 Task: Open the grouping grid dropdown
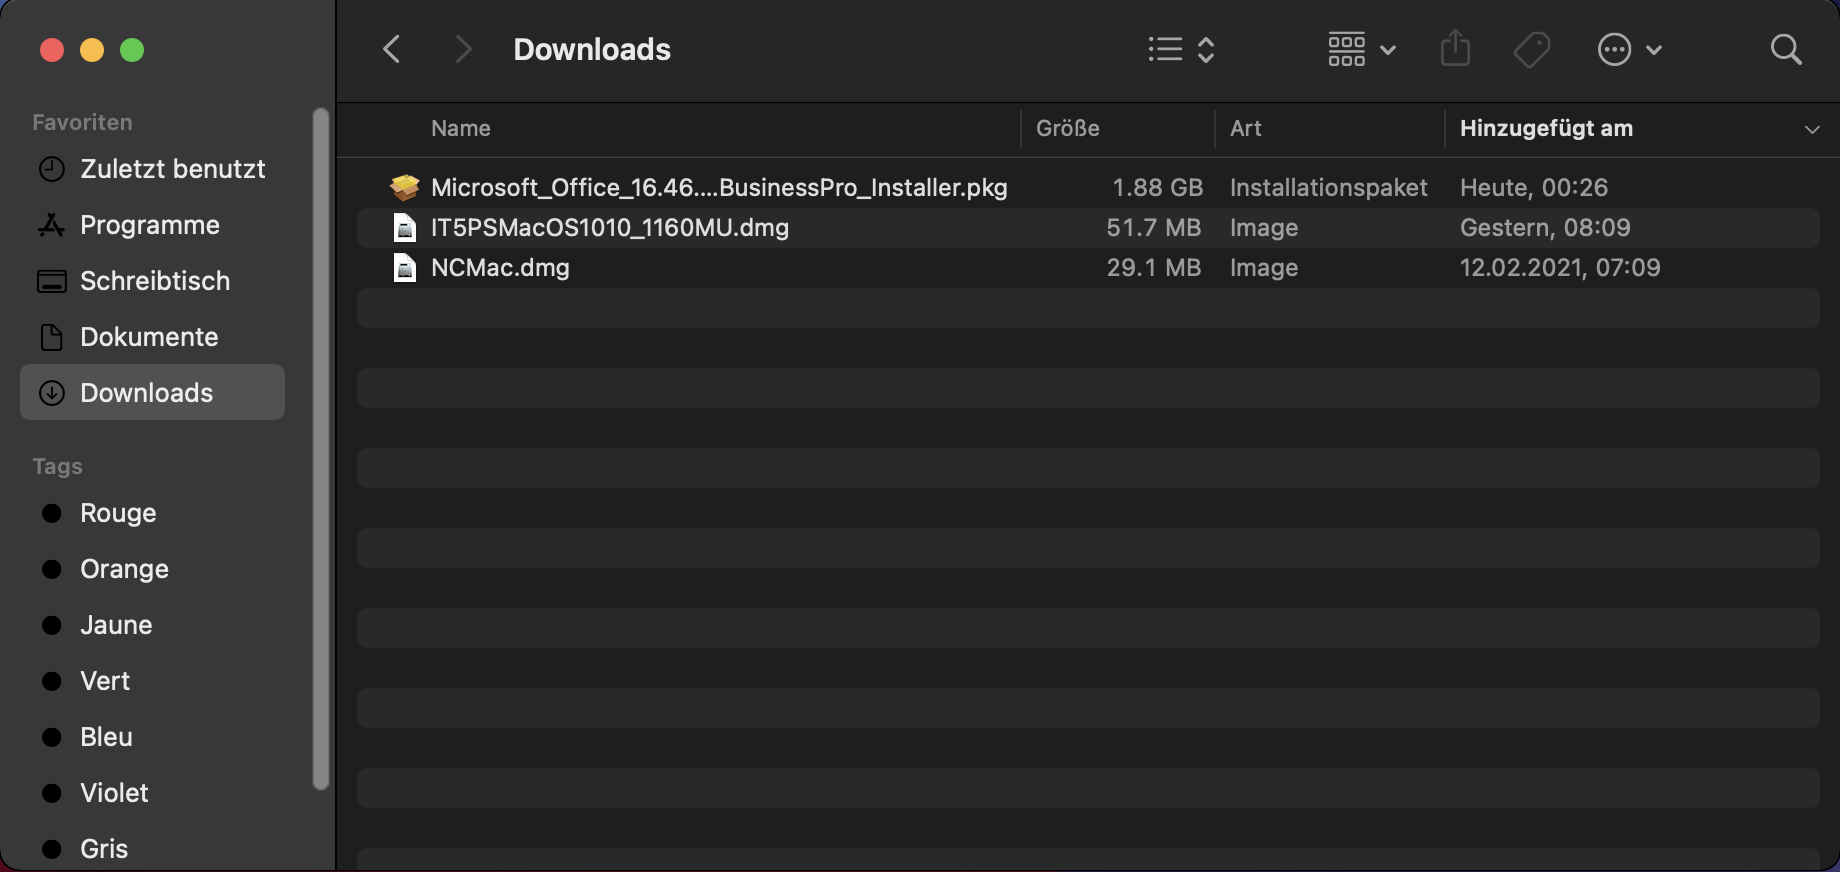click(x=1361, y=49)
